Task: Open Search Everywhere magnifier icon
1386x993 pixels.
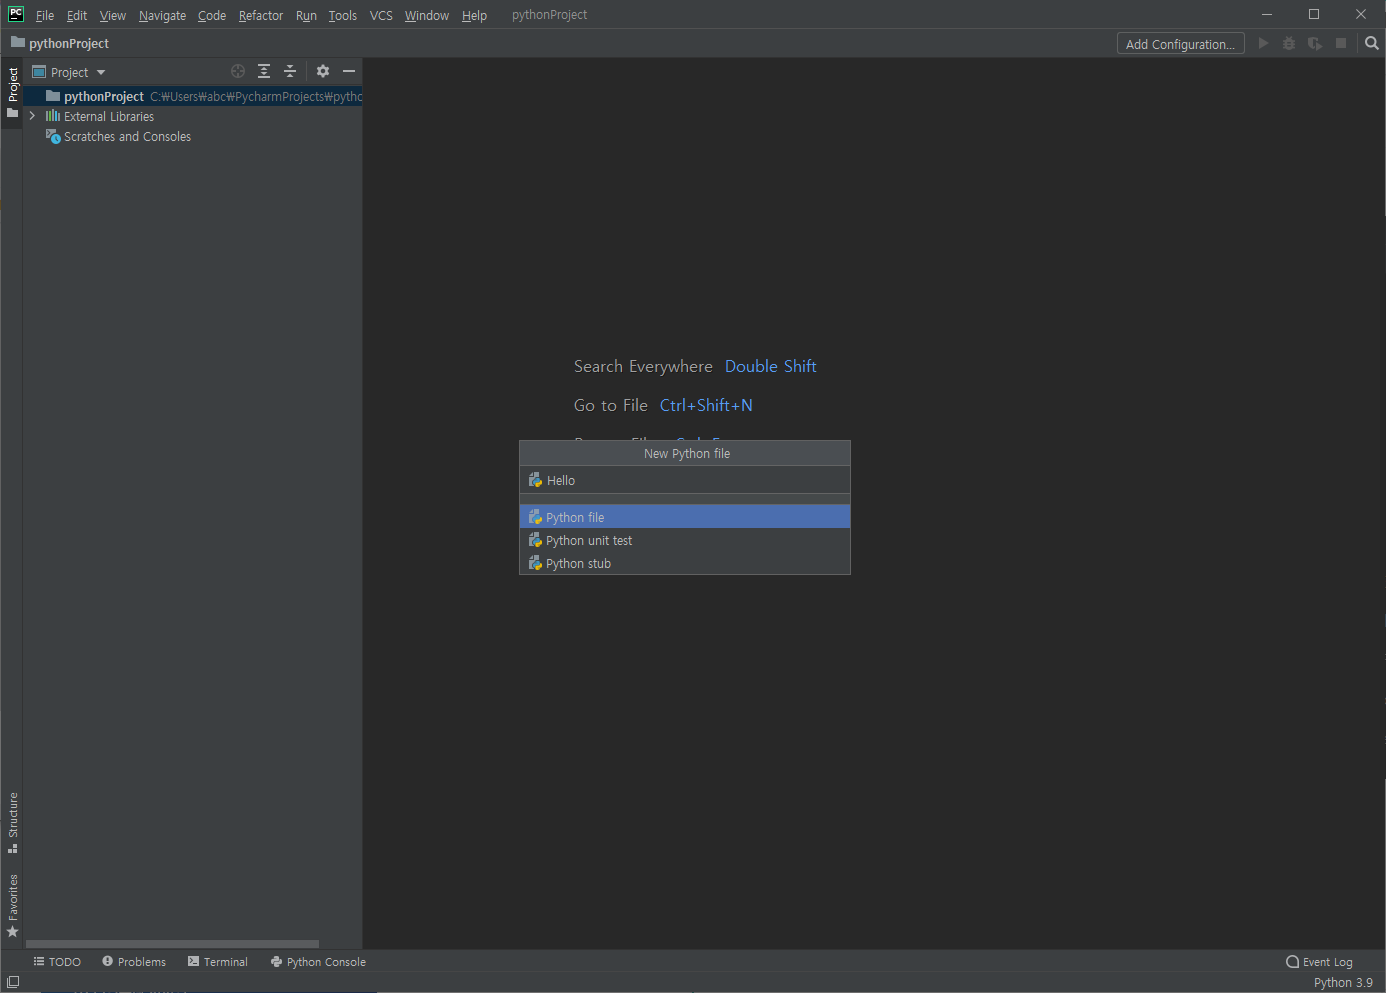Action: click(1372, 43)
